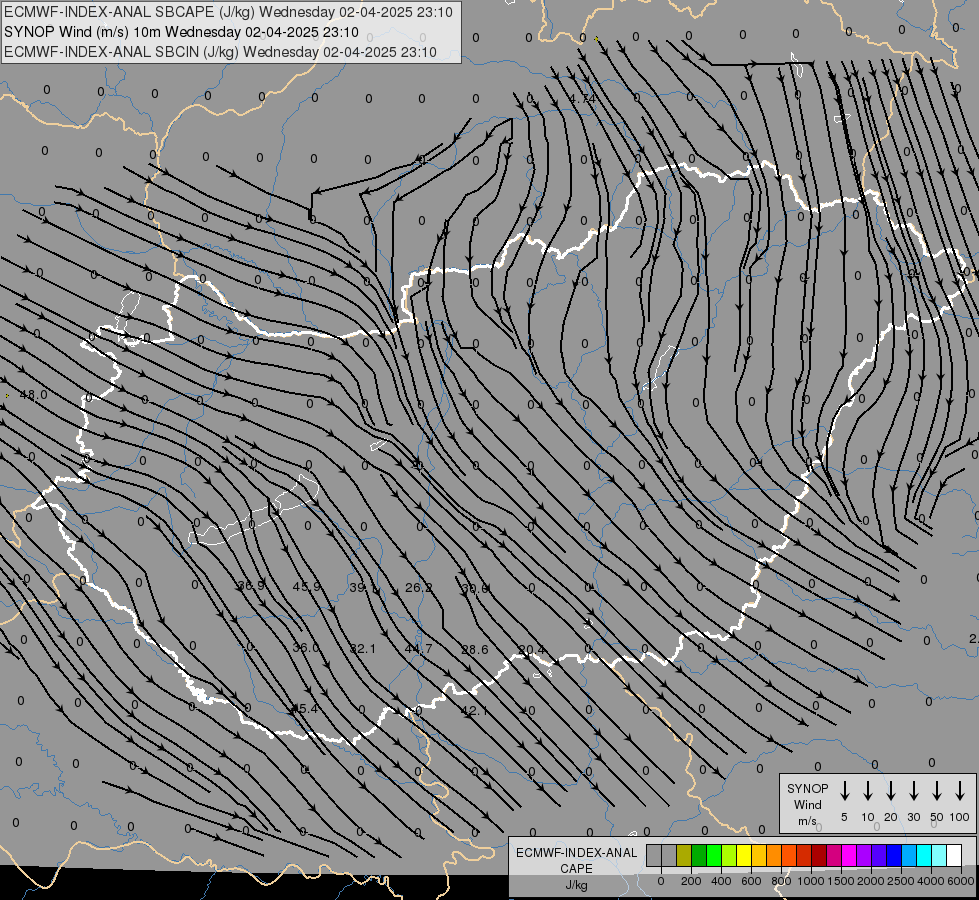979x900 pixels.
Task: Click the 6000 tick label on CAPE scale
Action: (x=961, y=881)
